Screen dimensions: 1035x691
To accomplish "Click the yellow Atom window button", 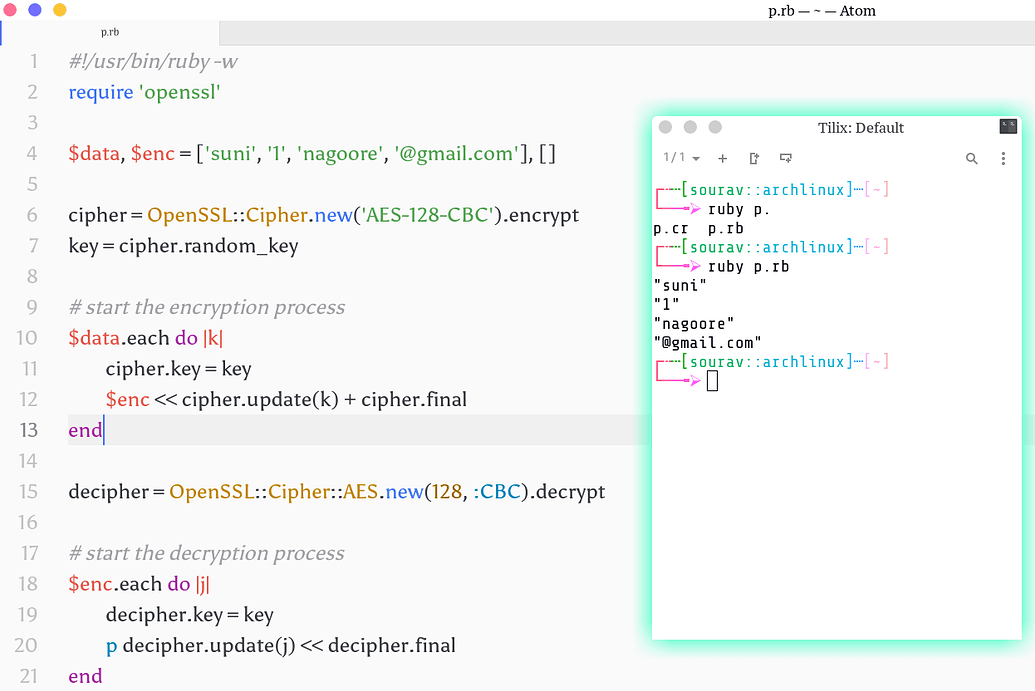I will 59,10.
